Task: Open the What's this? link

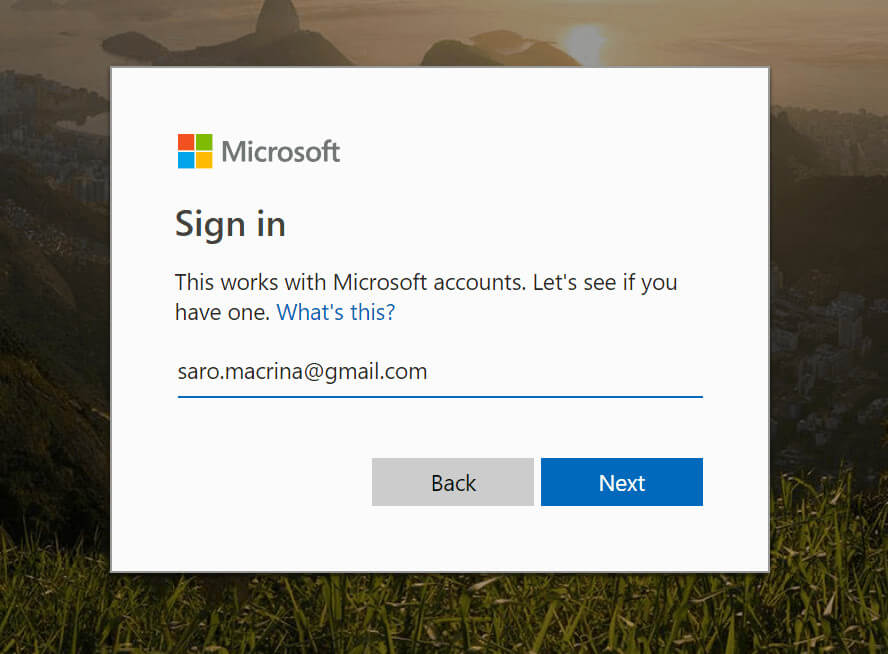Action: pos(336,312)
